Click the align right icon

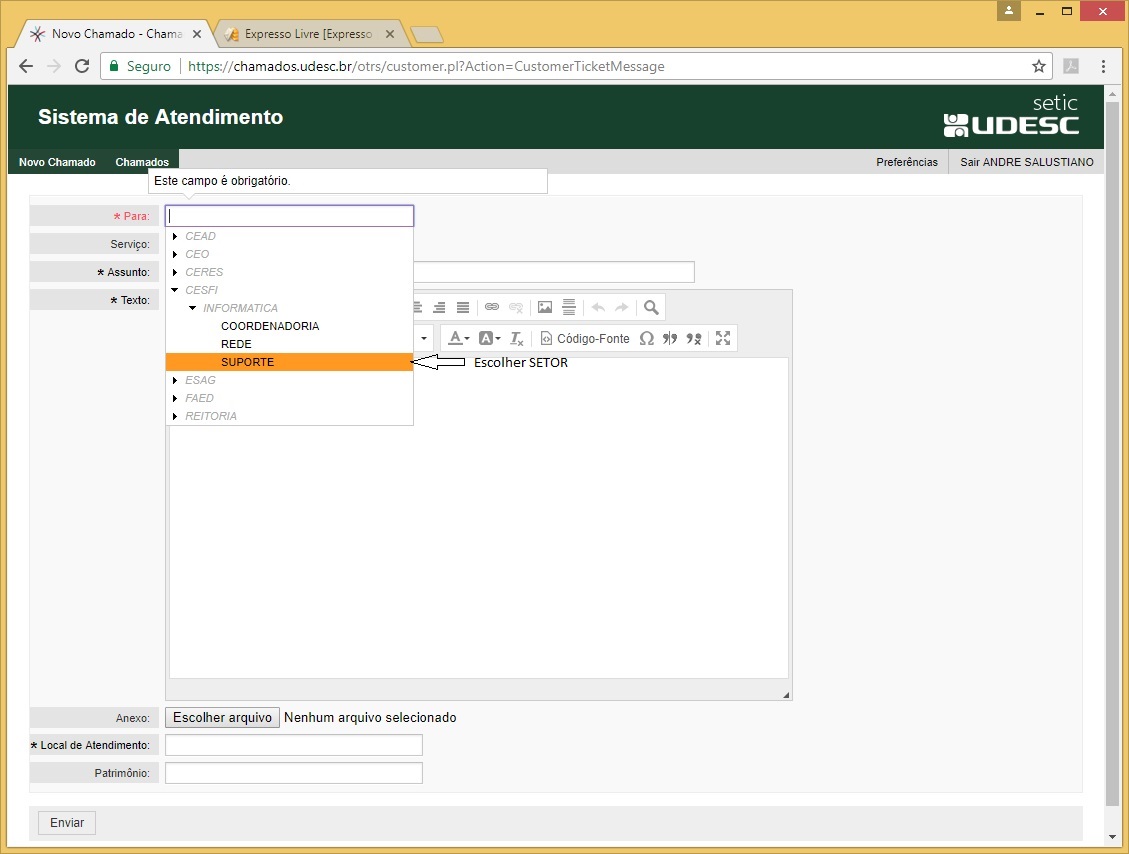pos(439,308)
